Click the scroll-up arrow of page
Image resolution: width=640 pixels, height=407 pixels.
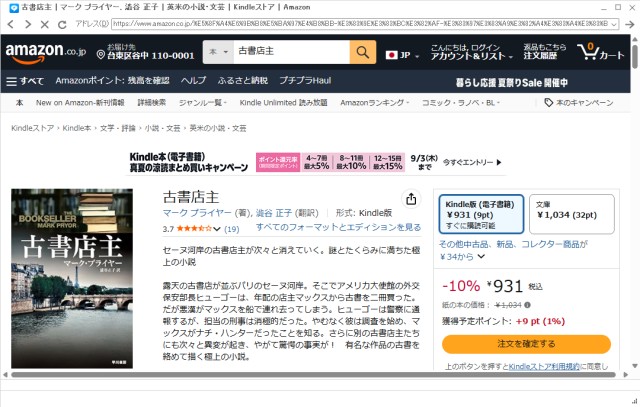click(635, 39)
